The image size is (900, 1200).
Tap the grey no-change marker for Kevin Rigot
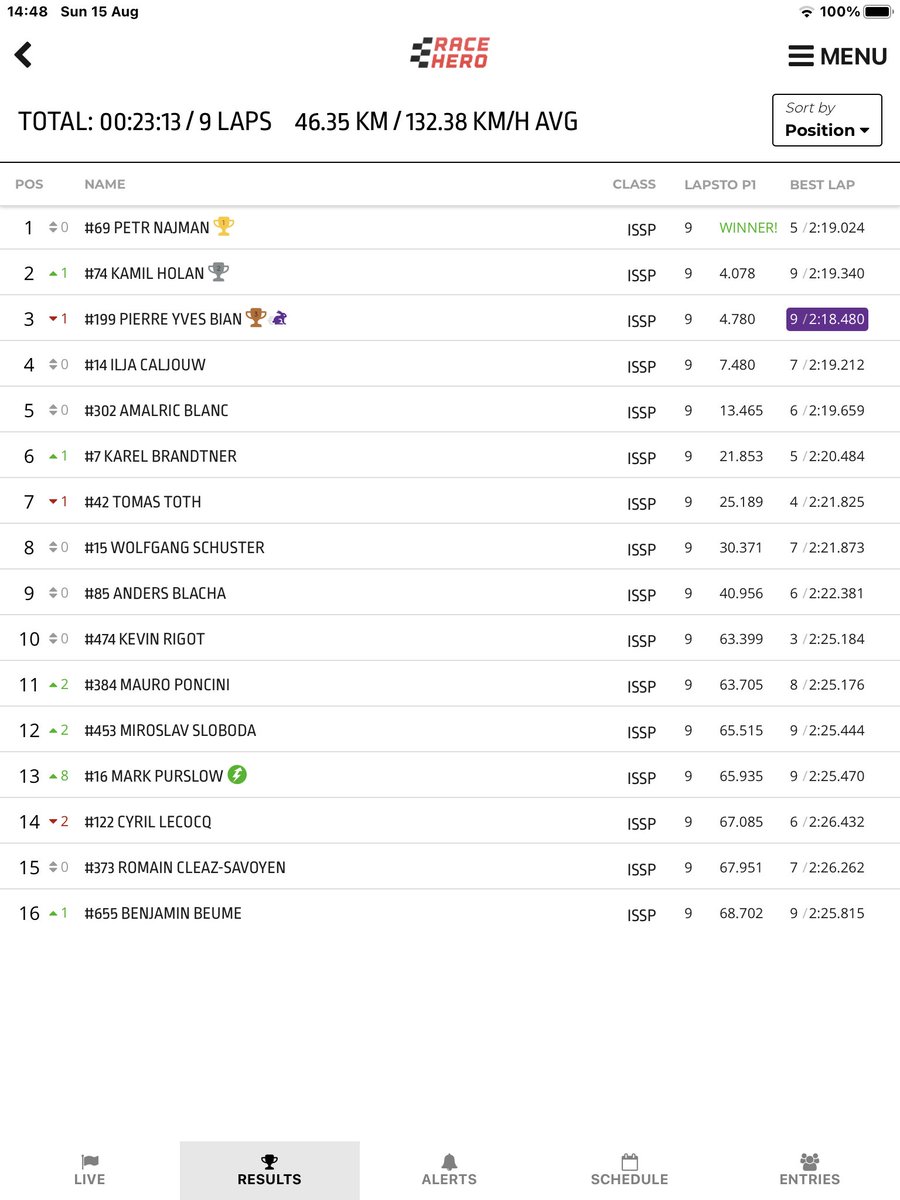click(59, 639)
